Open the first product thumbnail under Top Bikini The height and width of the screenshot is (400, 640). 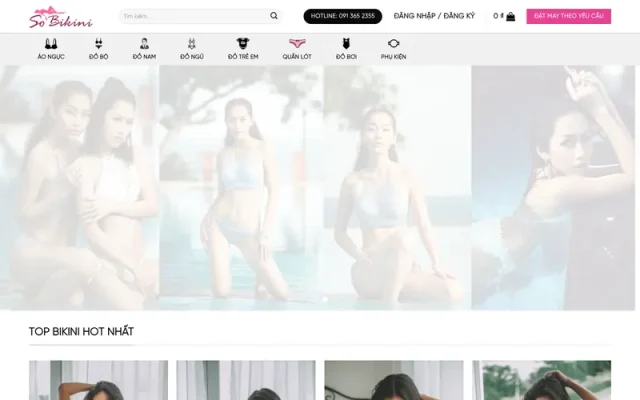pyautogui.click(x=98, y=380)
